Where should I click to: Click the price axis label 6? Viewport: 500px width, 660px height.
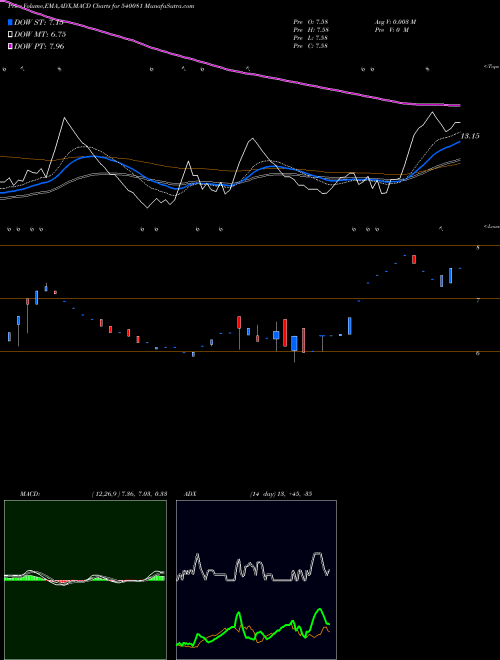(x=478, y=353)
